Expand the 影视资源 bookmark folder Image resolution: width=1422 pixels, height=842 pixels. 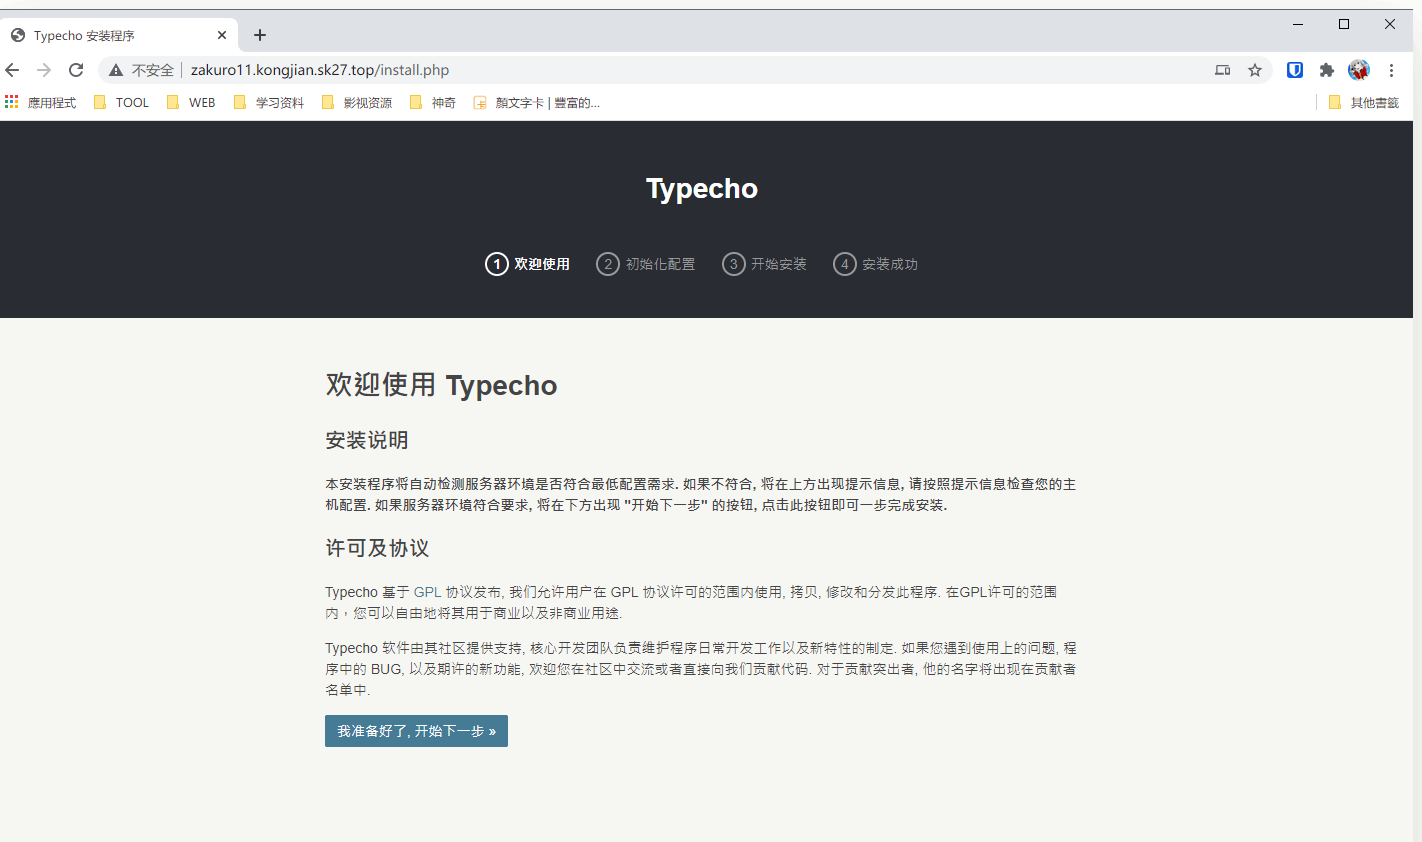tap(356, 102)
